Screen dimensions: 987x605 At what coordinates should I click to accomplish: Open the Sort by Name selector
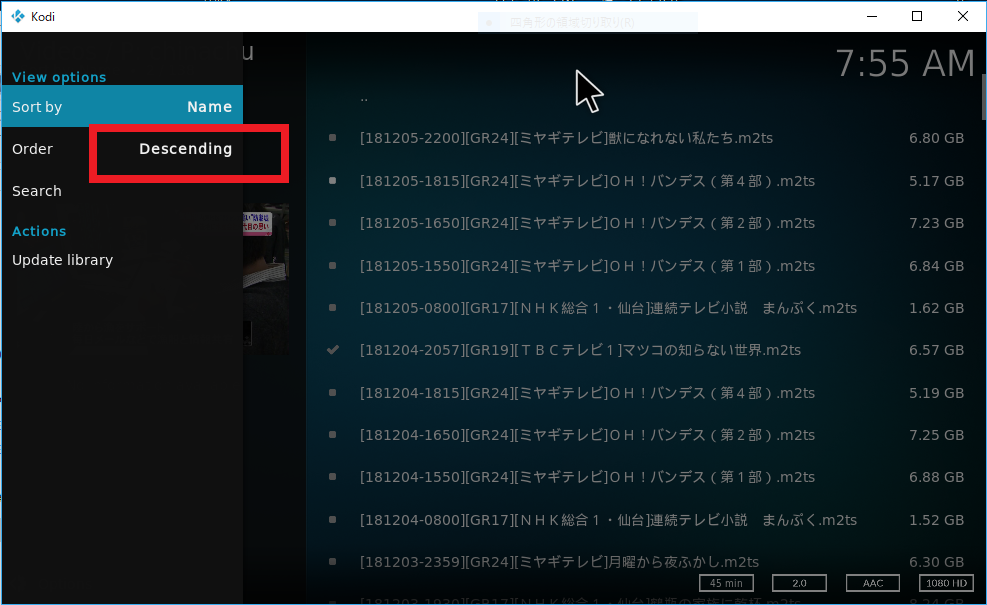(122, 107)
